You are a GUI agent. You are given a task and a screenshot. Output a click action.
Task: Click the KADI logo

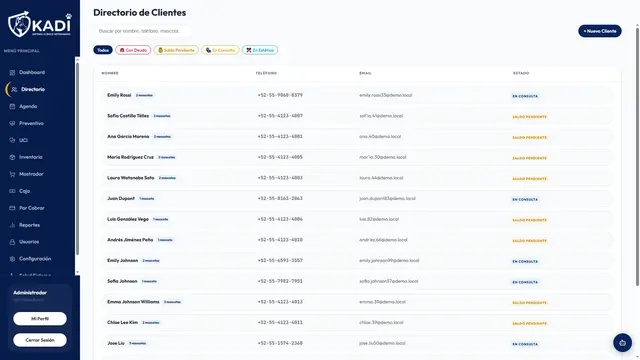coord(40,24)
